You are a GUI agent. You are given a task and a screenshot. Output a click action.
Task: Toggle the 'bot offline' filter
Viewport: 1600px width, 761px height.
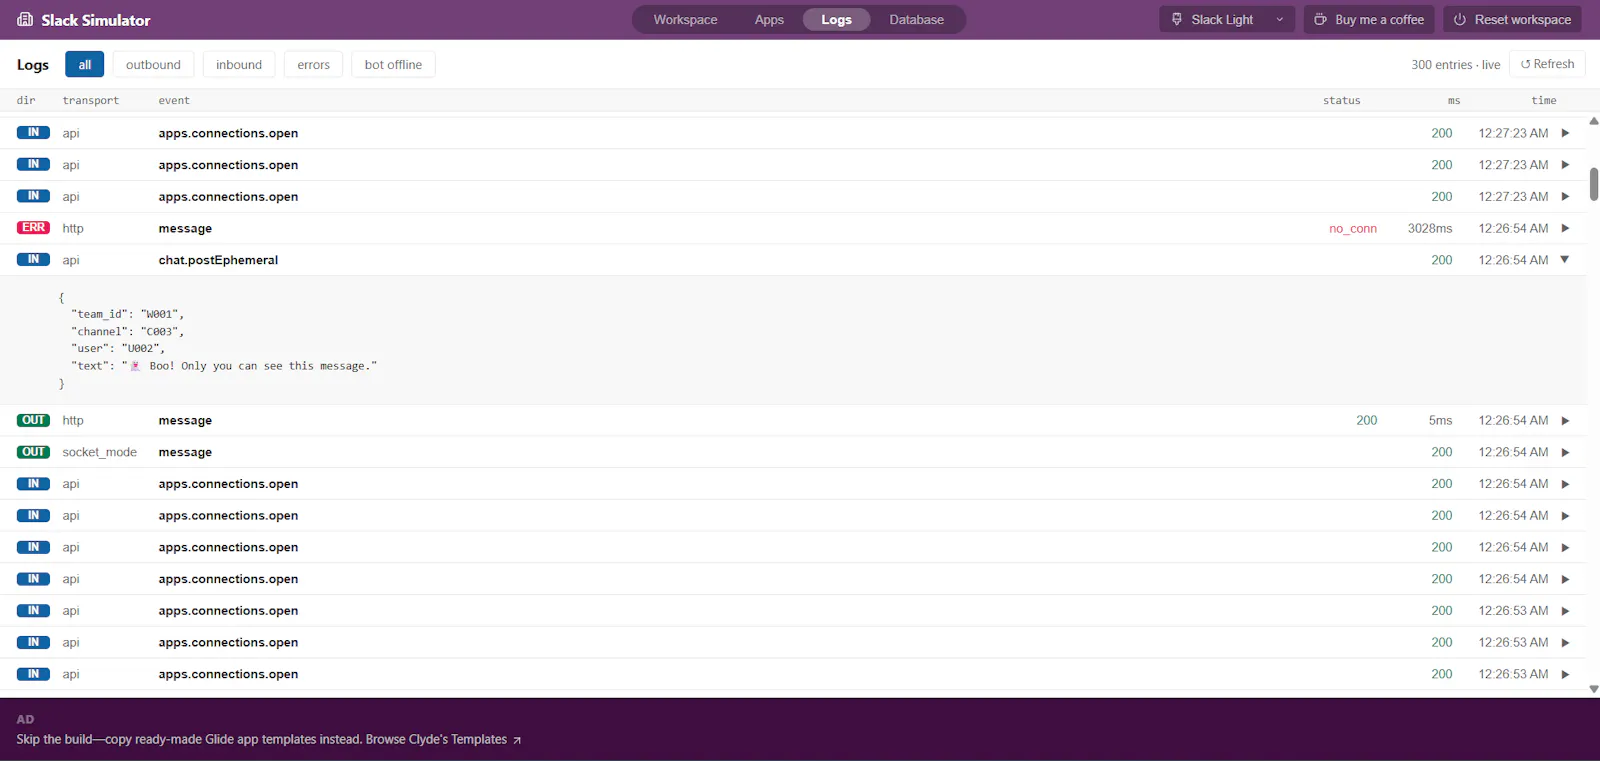tap(393, 64)
